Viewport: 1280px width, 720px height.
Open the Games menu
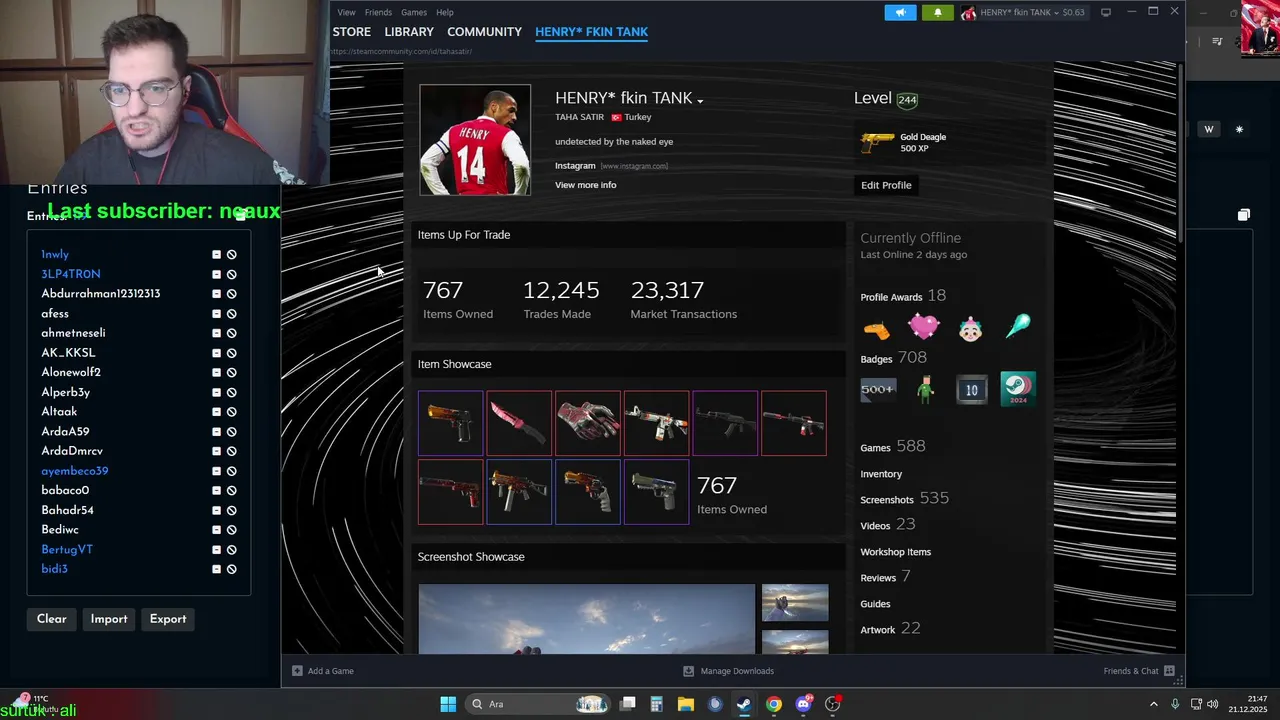[414, 12]
